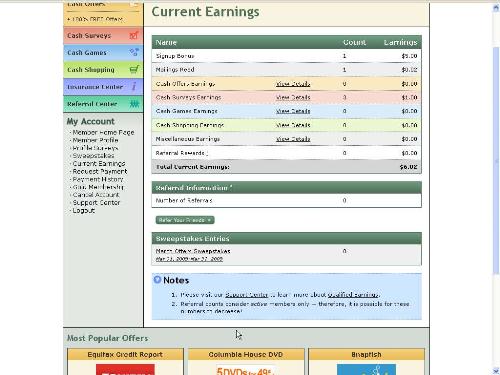Image resolution: width=500 pixels, height=375 pixels.
Task: Open the Request Payment link
Action: (x=100, y=171)
